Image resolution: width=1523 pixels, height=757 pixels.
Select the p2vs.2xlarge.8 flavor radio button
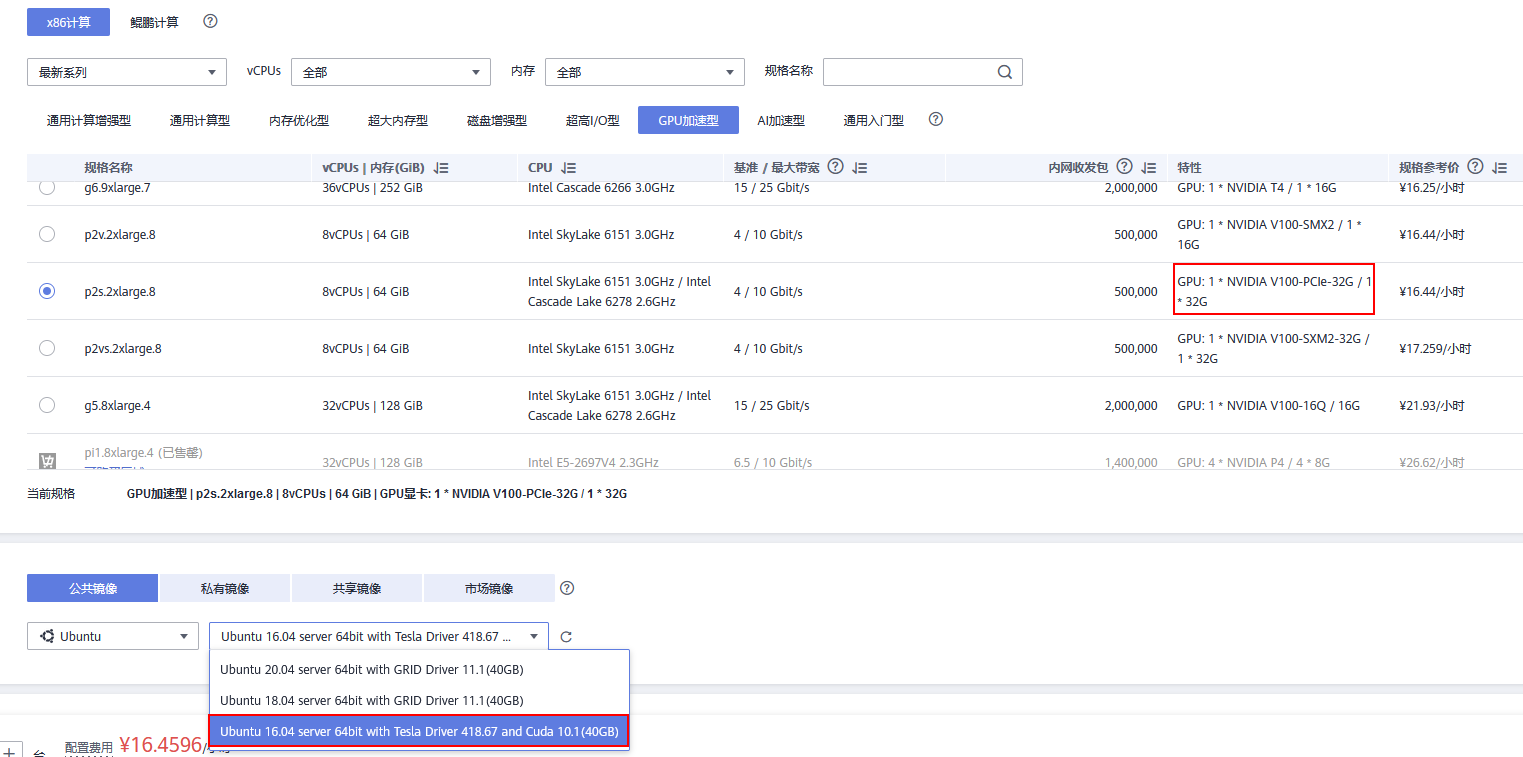tap(46, 348)
